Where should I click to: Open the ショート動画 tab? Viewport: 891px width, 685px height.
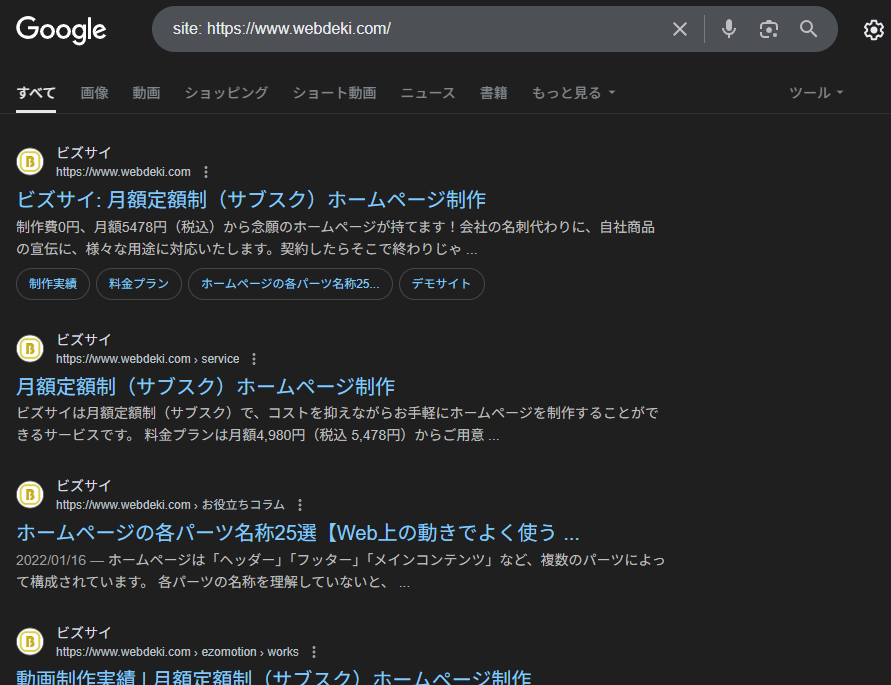334,93
